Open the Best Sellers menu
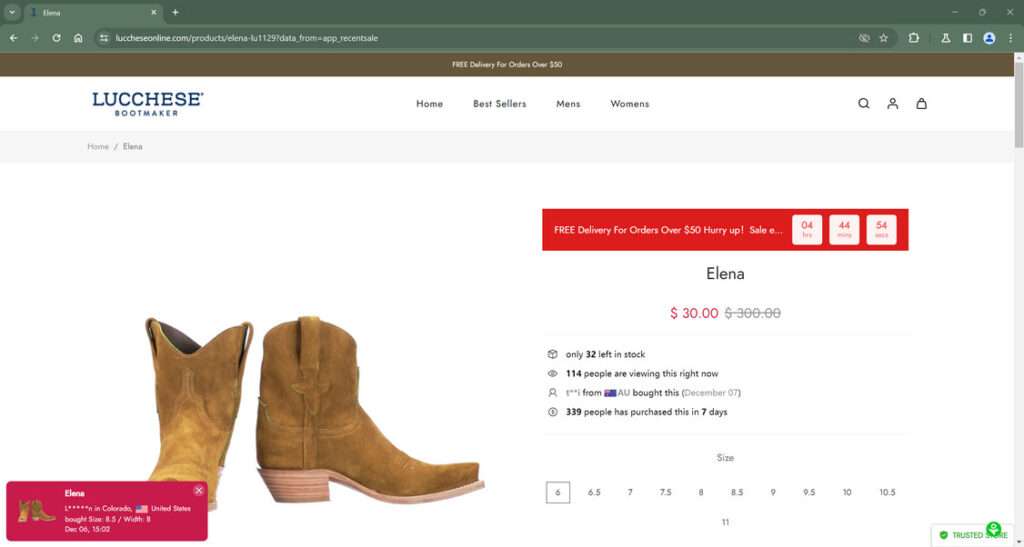 (499, 104)
